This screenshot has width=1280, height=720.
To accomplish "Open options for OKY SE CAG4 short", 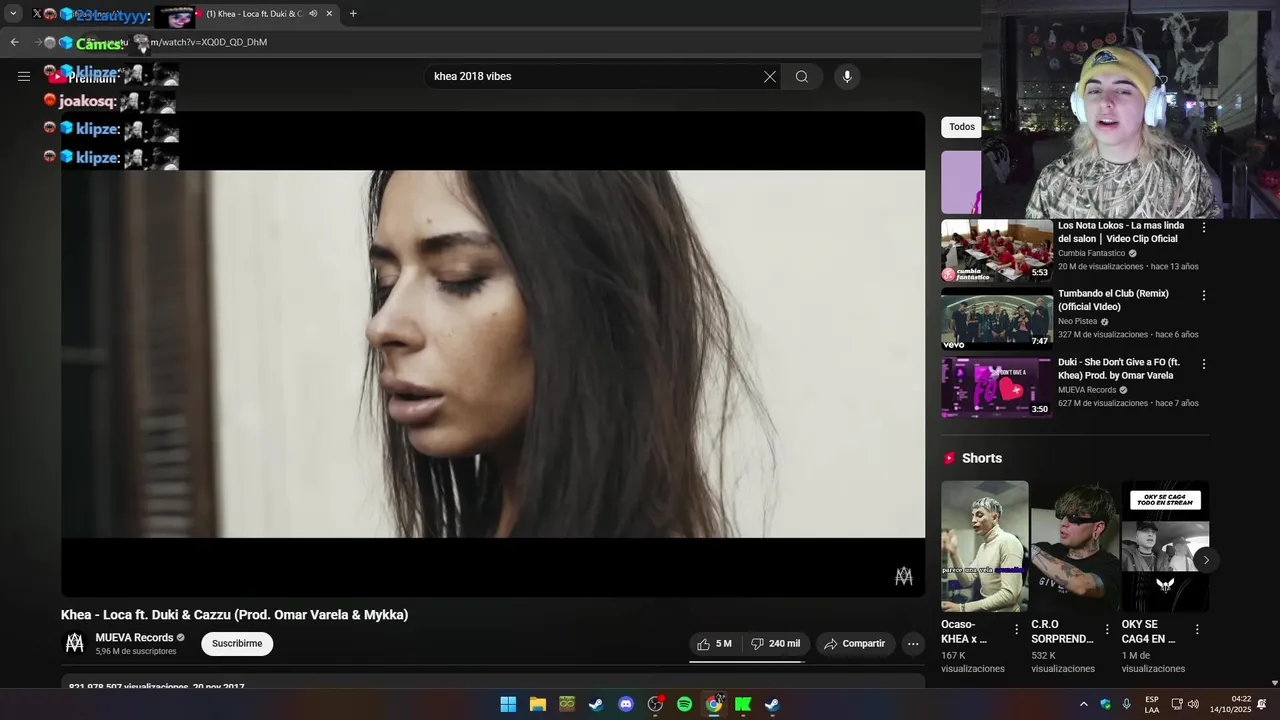I will 1197,630.
